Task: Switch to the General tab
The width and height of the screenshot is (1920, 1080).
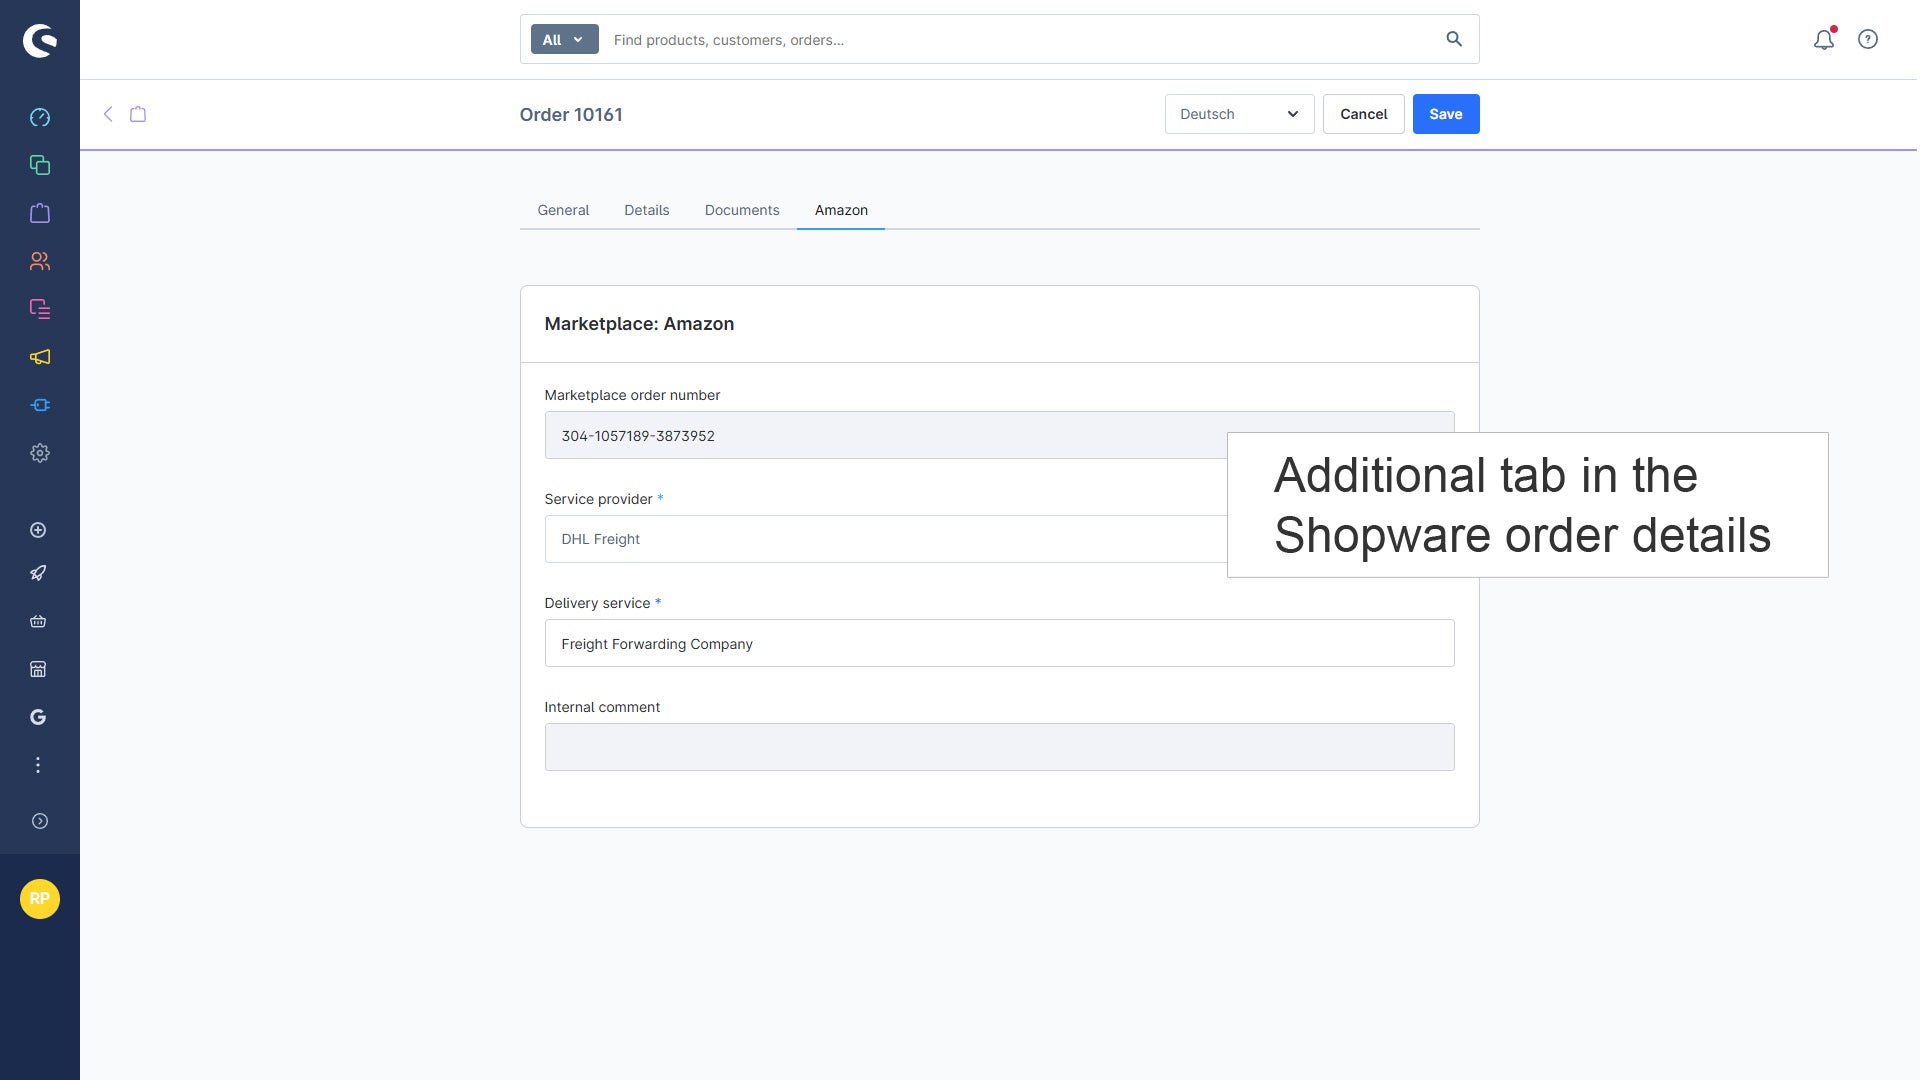Action: pos(563,210)
